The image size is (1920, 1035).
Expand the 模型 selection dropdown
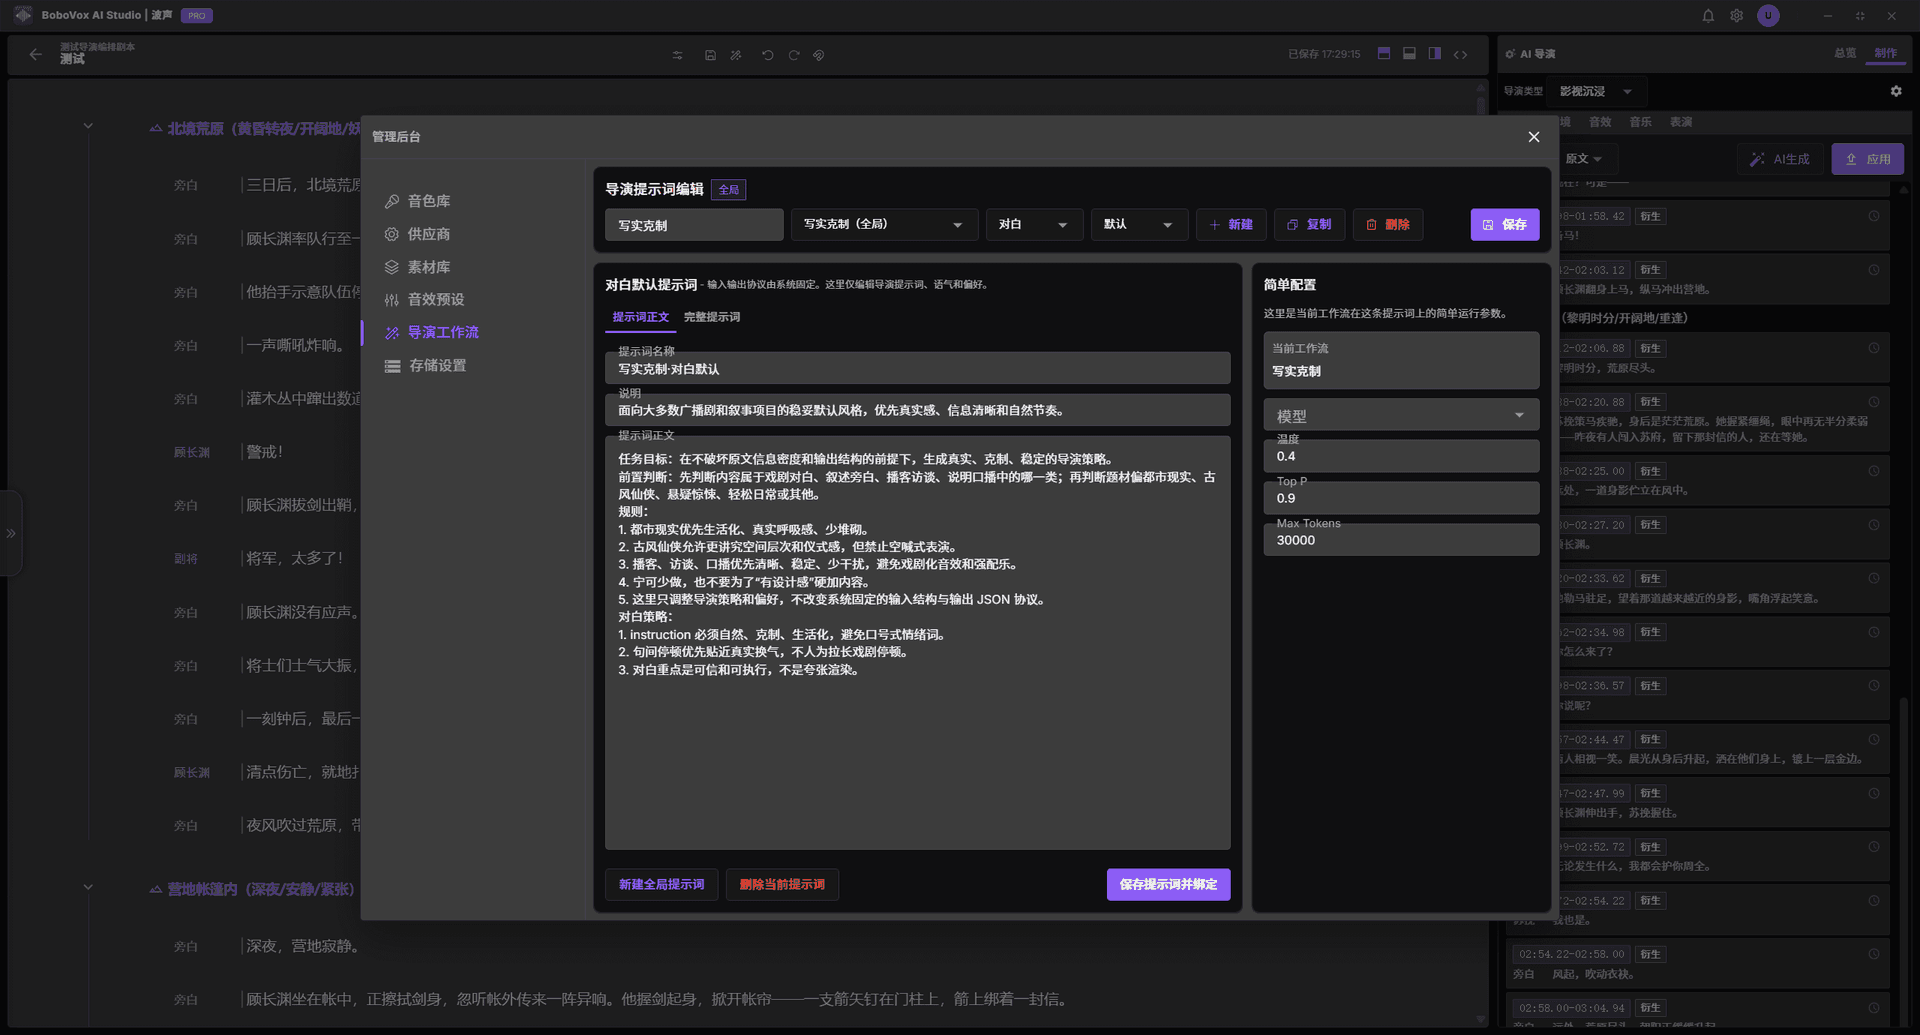[x=1400, y=415]
